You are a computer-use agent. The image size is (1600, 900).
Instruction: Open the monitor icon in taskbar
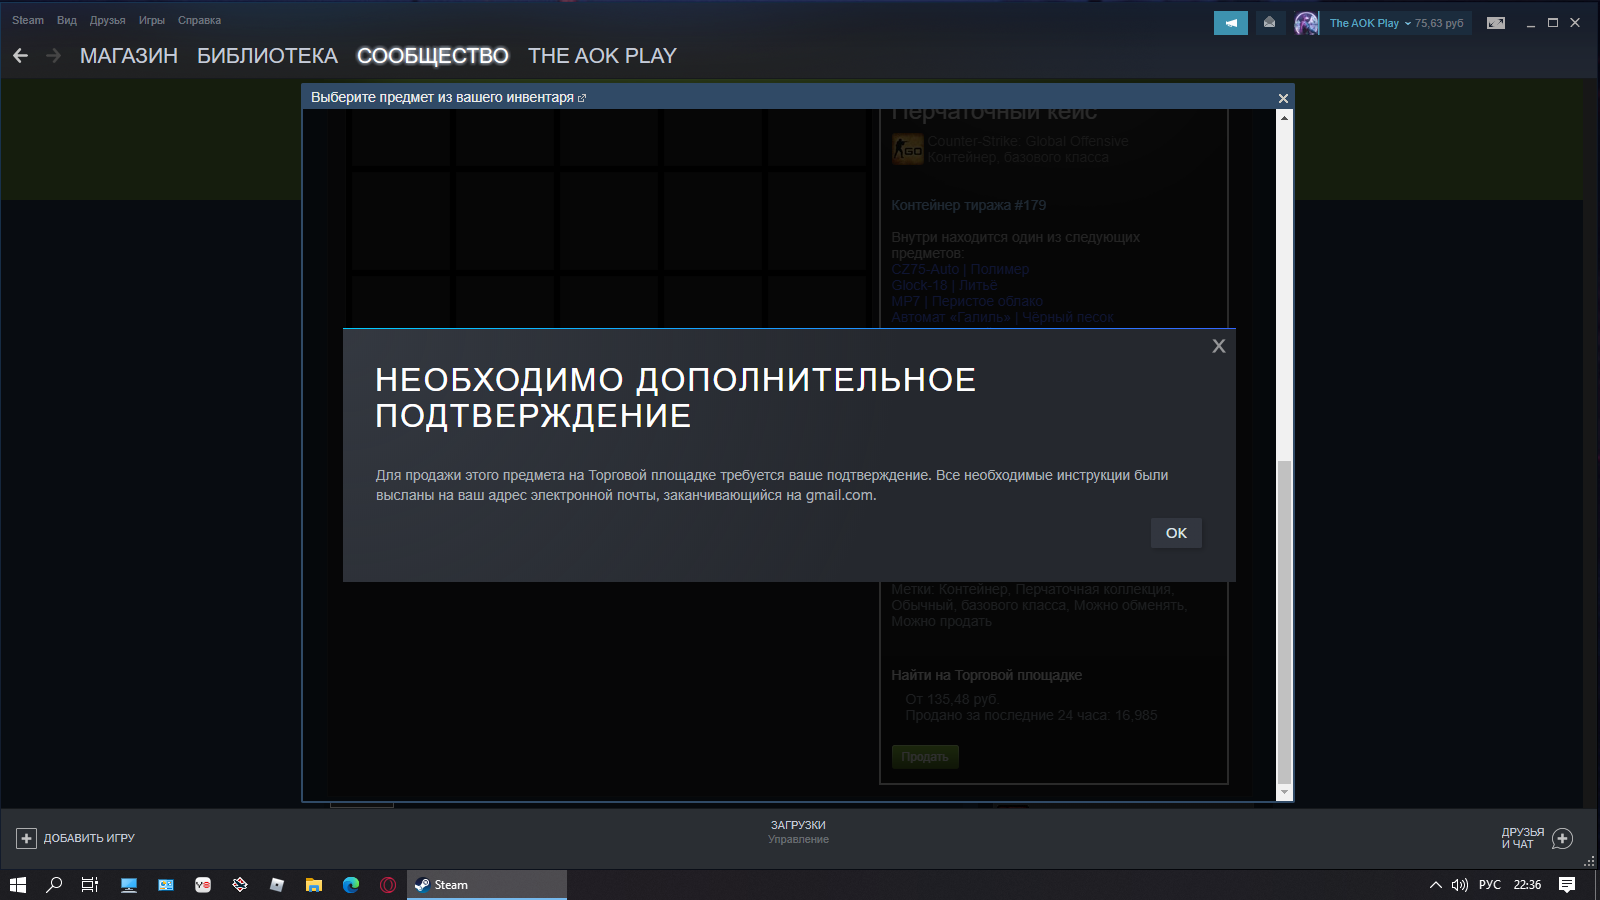[129, 885]
